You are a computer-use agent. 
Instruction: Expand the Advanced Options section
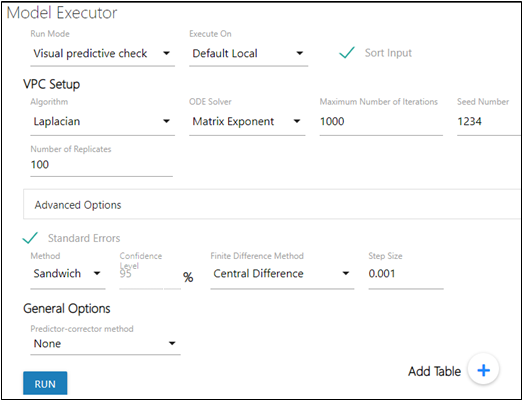tap(273, 205)
